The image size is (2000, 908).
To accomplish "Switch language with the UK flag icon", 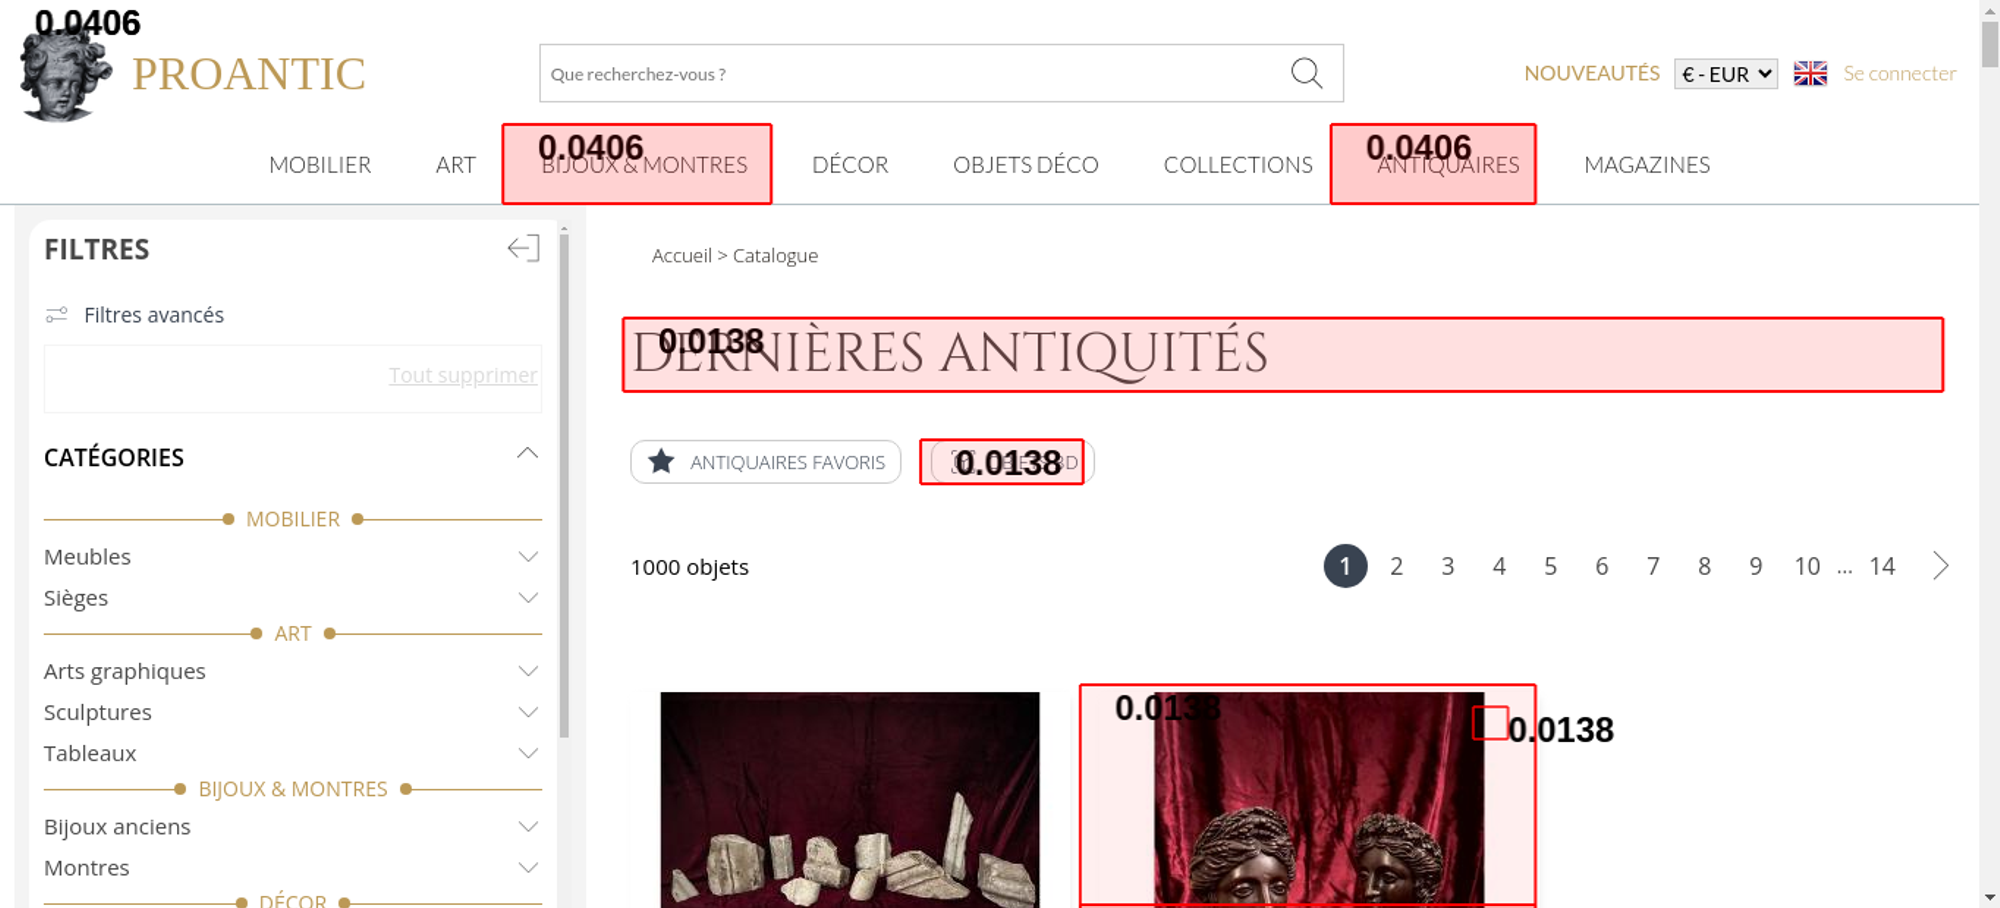I will [1810, 73].
